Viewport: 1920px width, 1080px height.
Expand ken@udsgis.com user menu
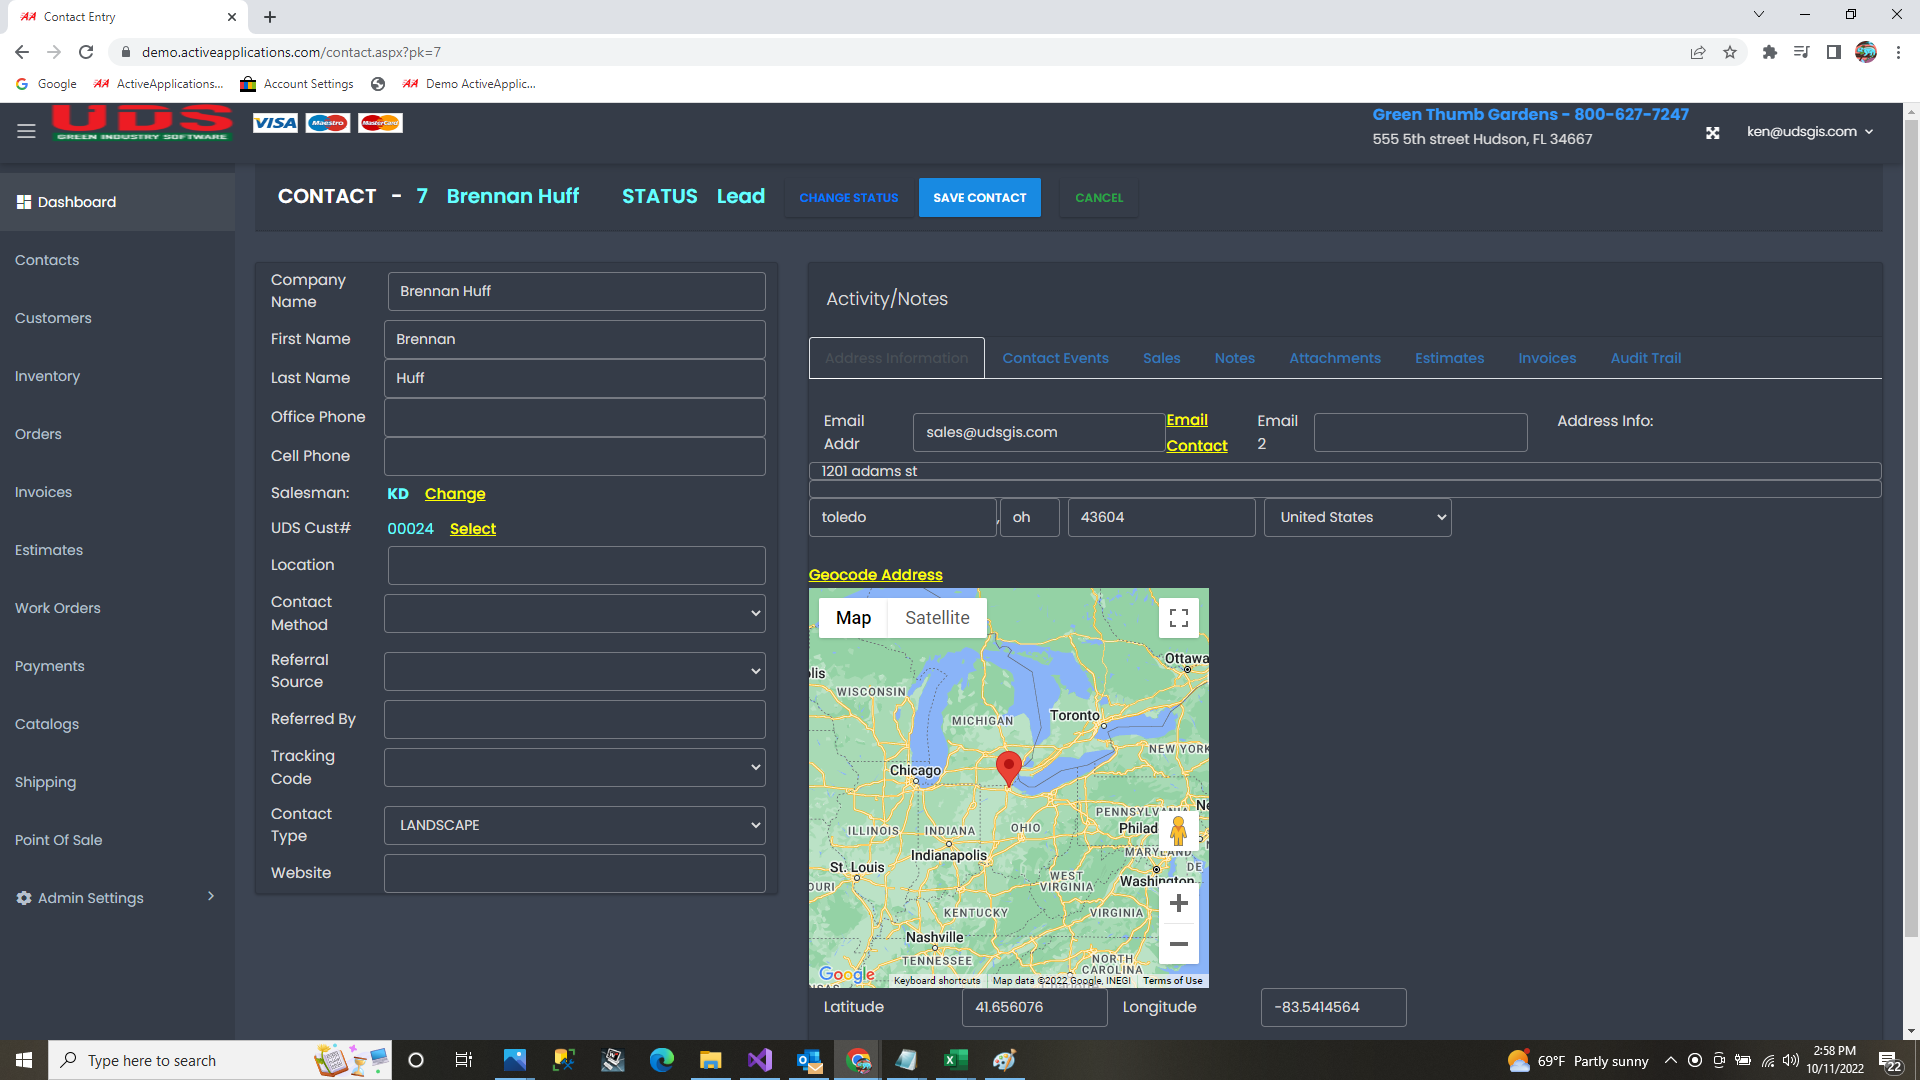click(x=1809, y=132)
